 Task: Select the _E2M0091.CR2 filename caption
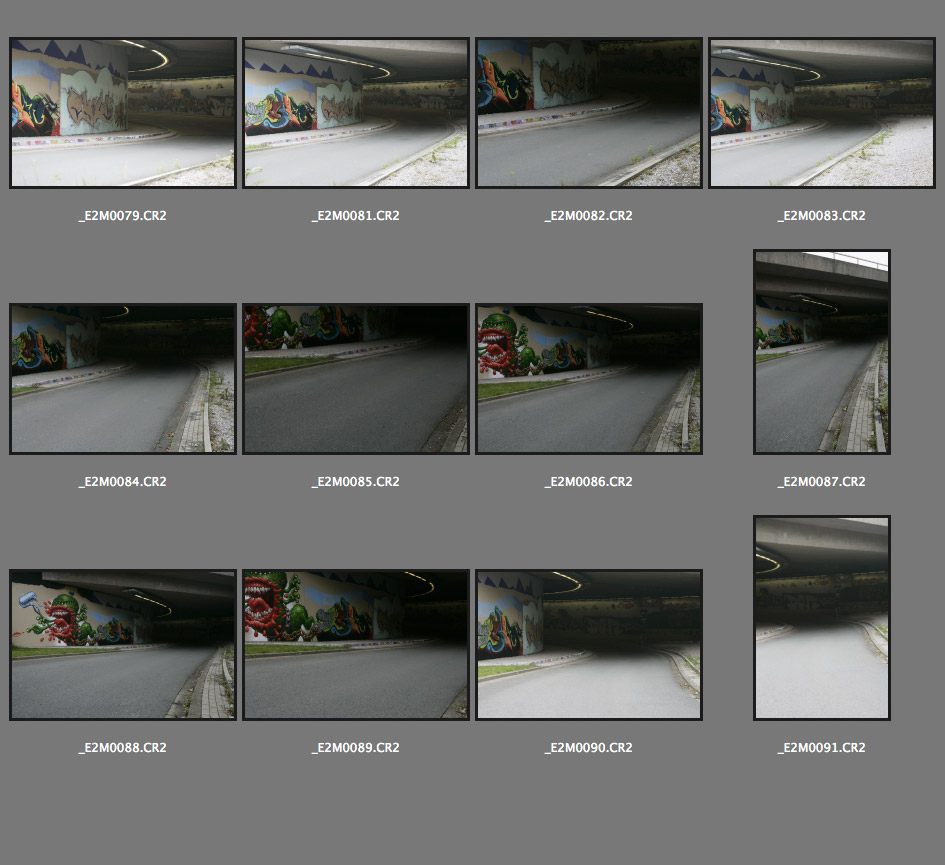tap(822, 748)
